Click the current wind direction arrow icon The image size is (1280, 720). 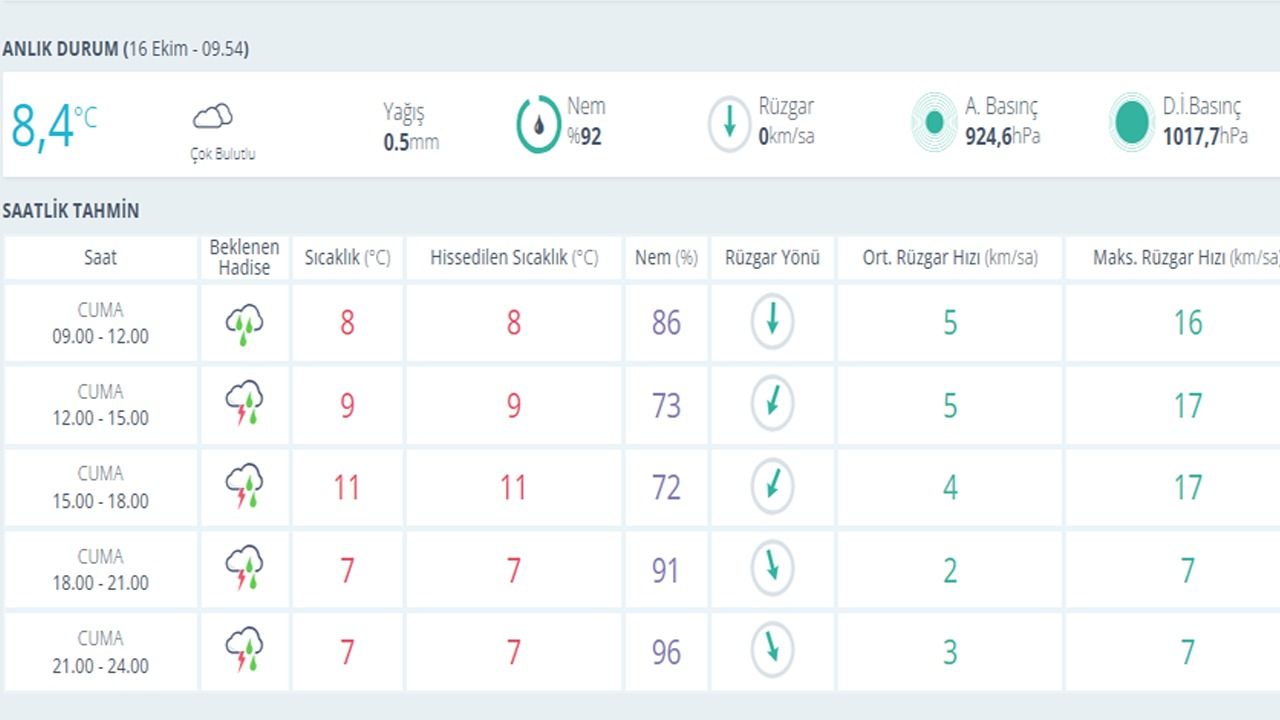[729, 124]
